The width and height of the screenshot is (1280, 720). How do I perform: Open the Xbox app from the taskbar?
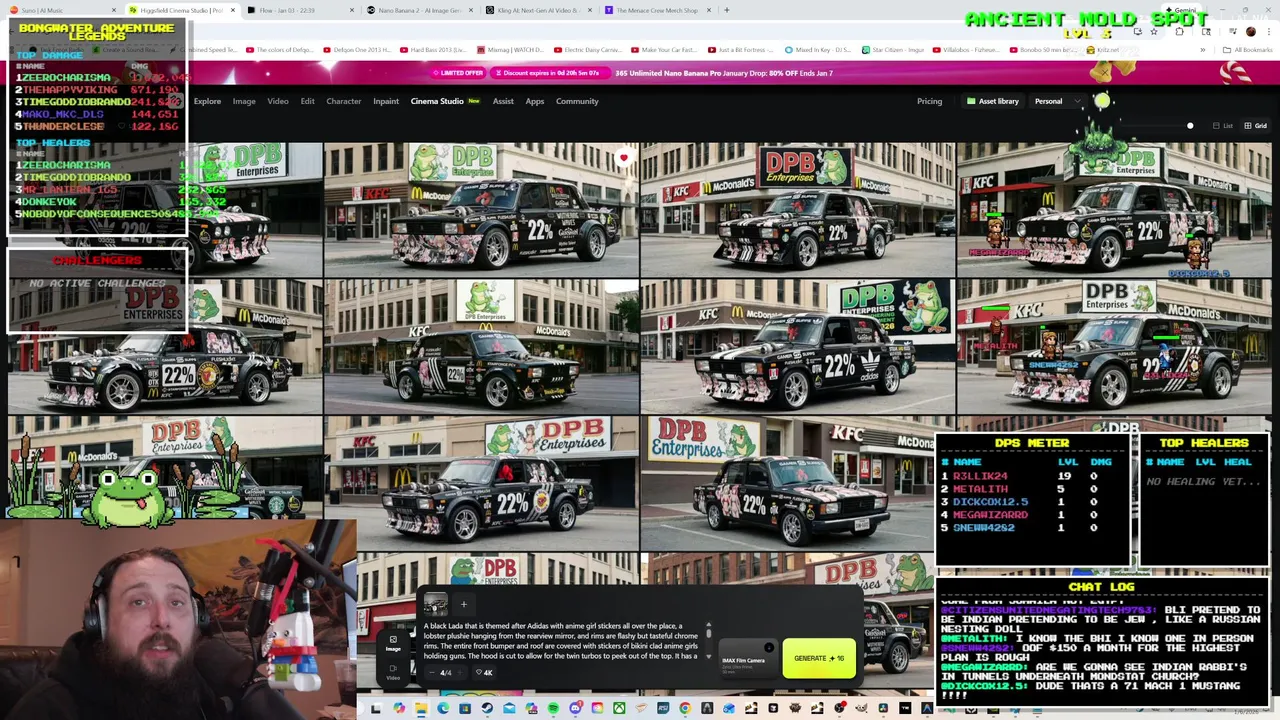(619, 708)
